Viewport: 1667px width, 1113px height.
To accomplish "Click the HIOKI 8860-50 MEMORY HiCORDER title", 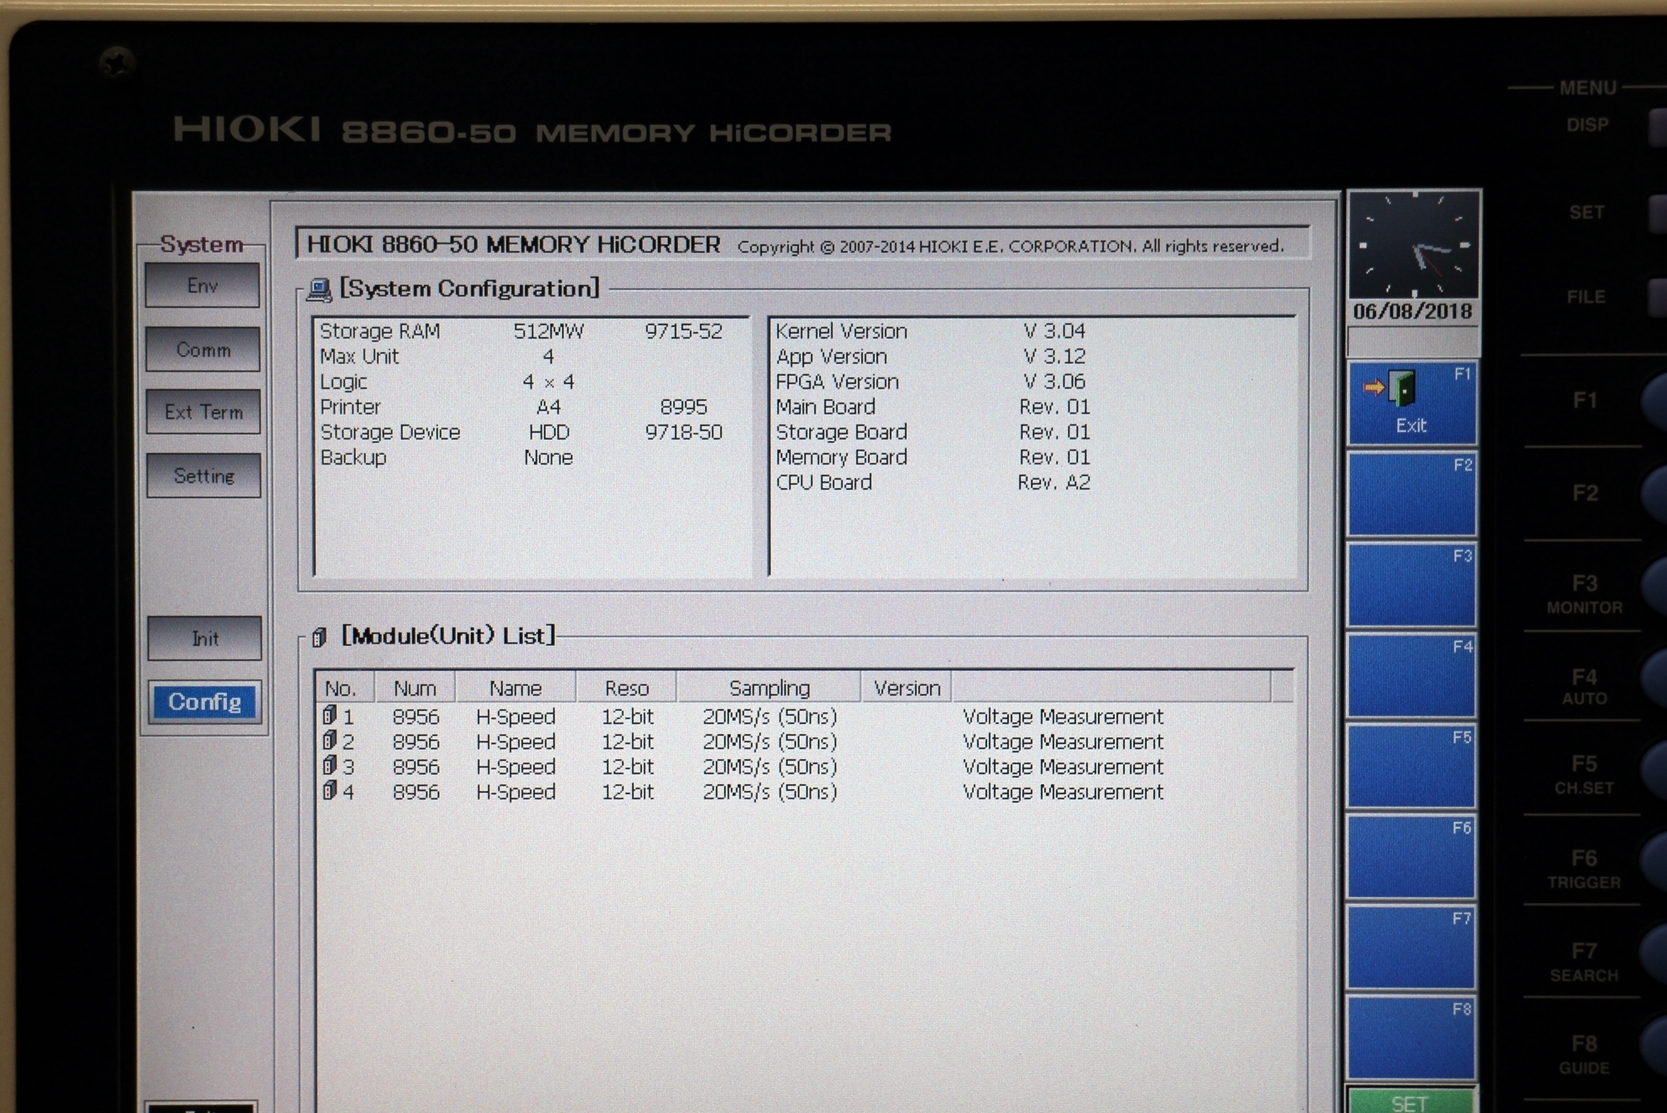I will [513, 244].
